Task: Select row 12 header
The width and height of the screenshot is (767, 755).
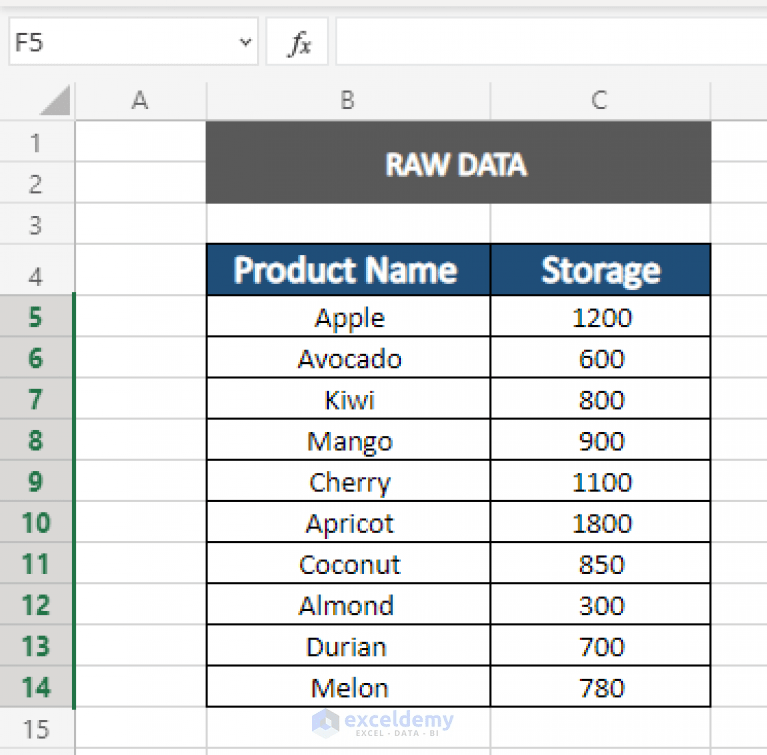Action: coord(36,604)
